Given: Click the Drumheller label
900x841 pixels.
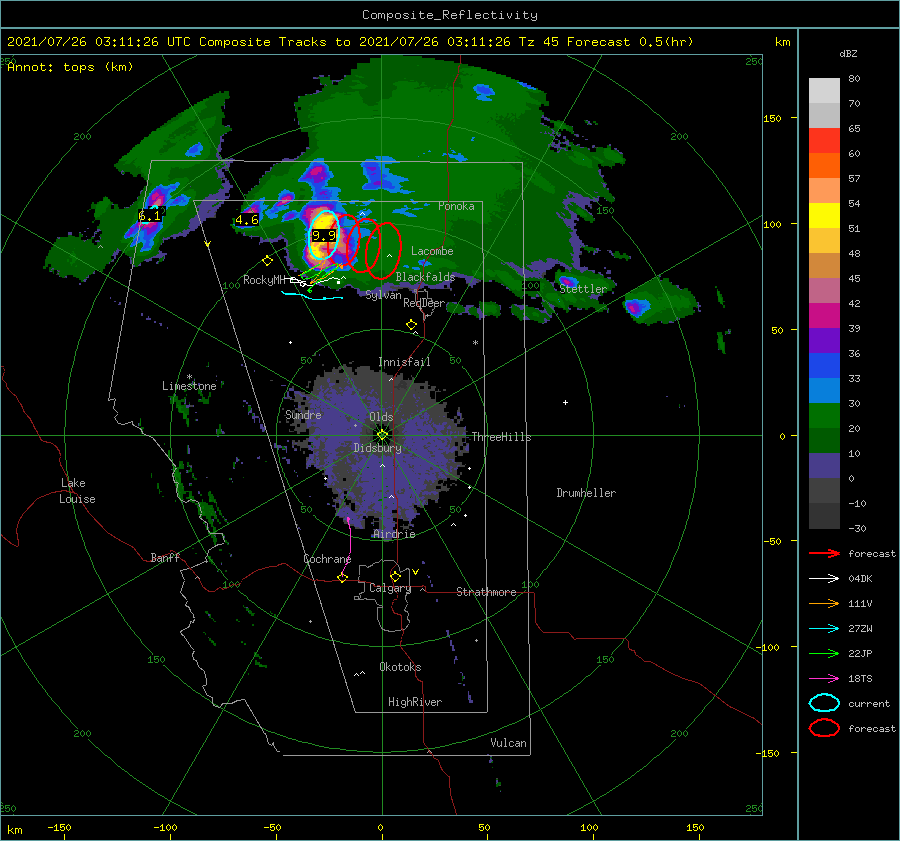Looking at the screenshot, I should click(586, 493).
